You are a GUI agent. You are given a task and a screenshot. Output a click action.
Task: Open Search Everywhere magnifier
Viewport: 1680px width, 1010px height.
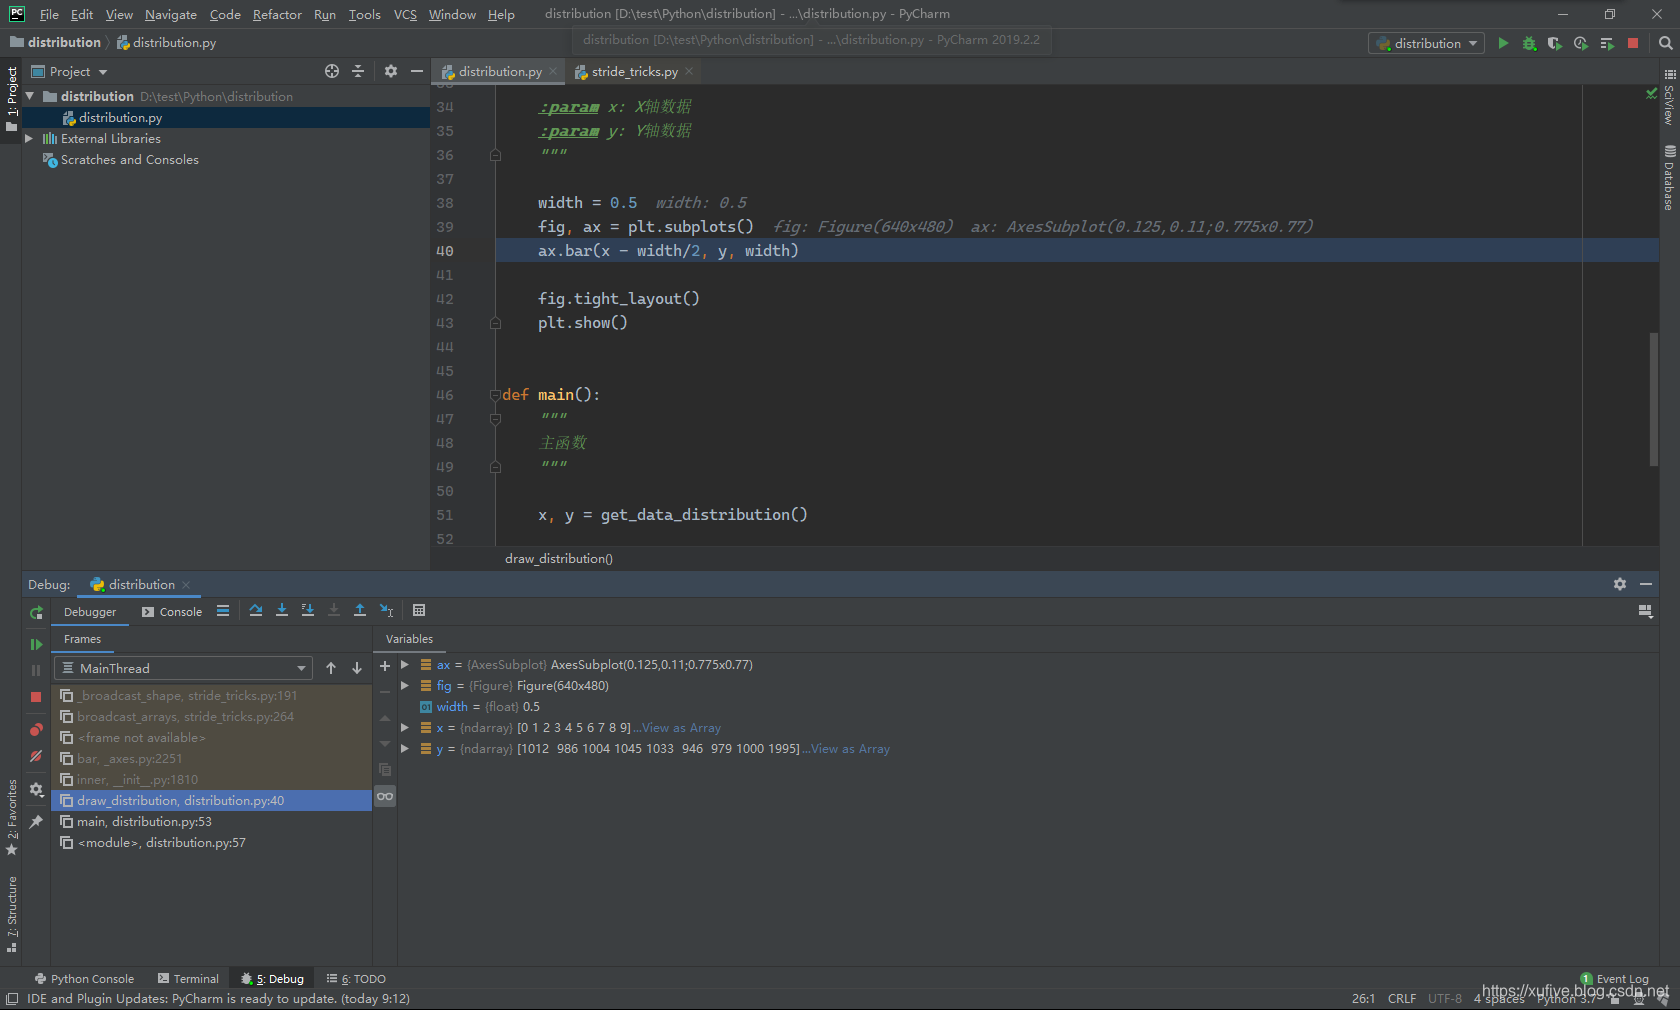coord(1665,43)
